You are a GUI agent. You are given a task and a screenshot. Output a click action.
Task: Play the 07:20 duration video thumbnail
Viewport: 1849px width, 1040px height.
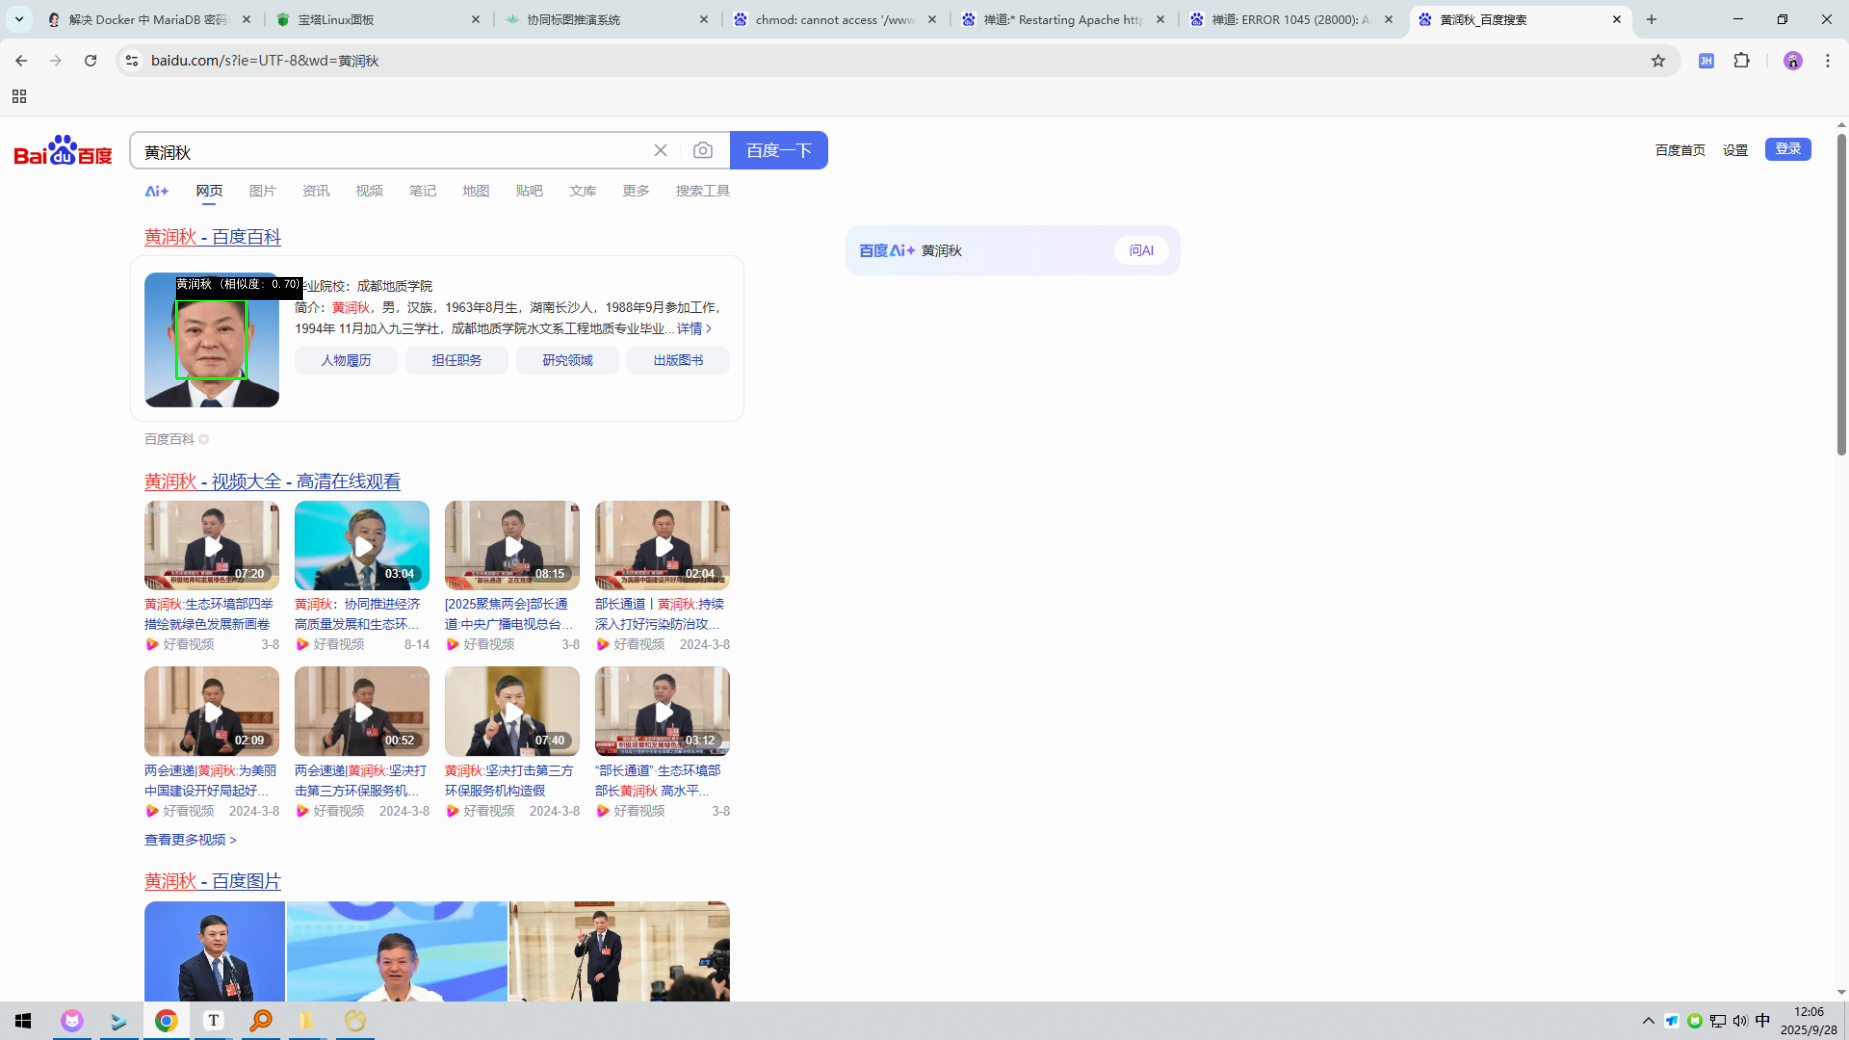pos(211,545)
